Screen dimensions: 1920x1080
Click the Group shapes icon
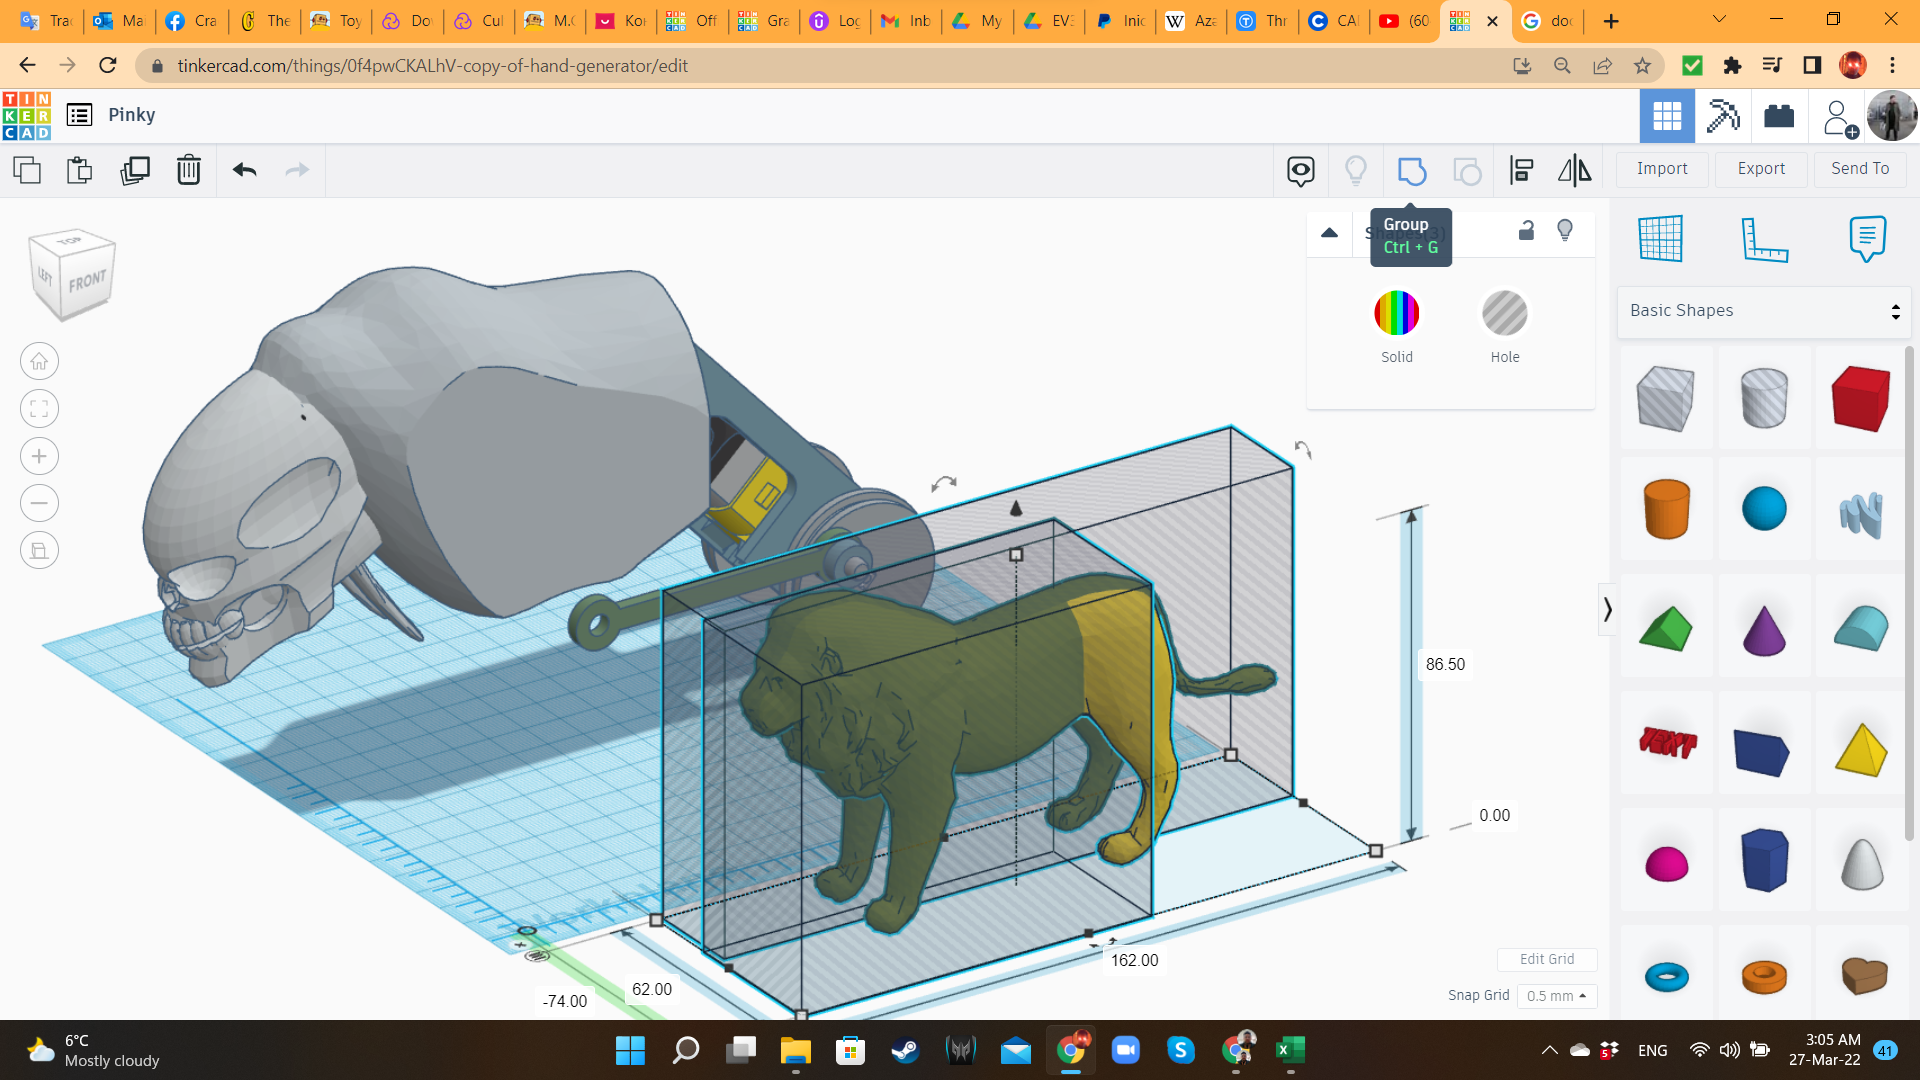(x=1411, y=171)
